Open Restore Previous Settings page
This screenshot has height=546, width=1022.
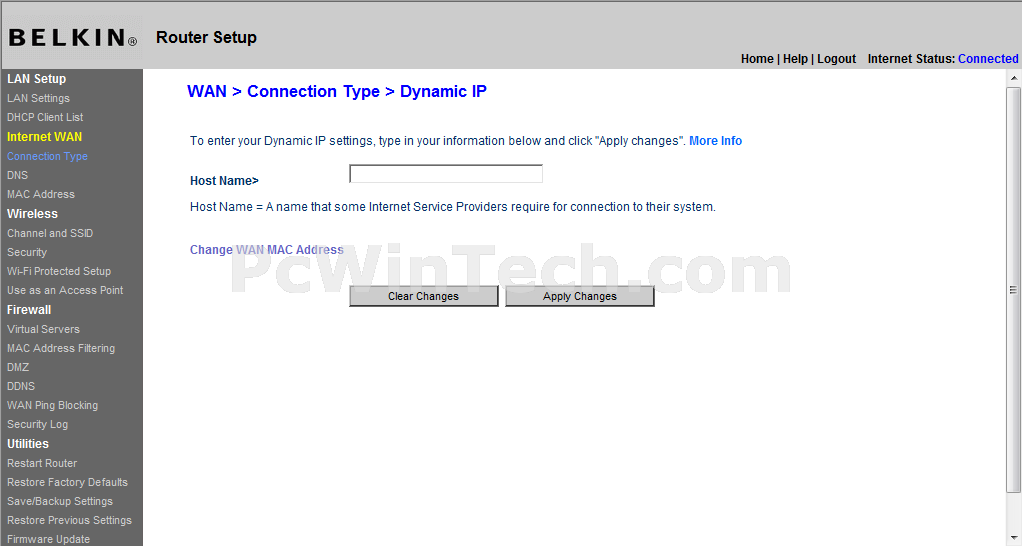[x=69, y=520]
